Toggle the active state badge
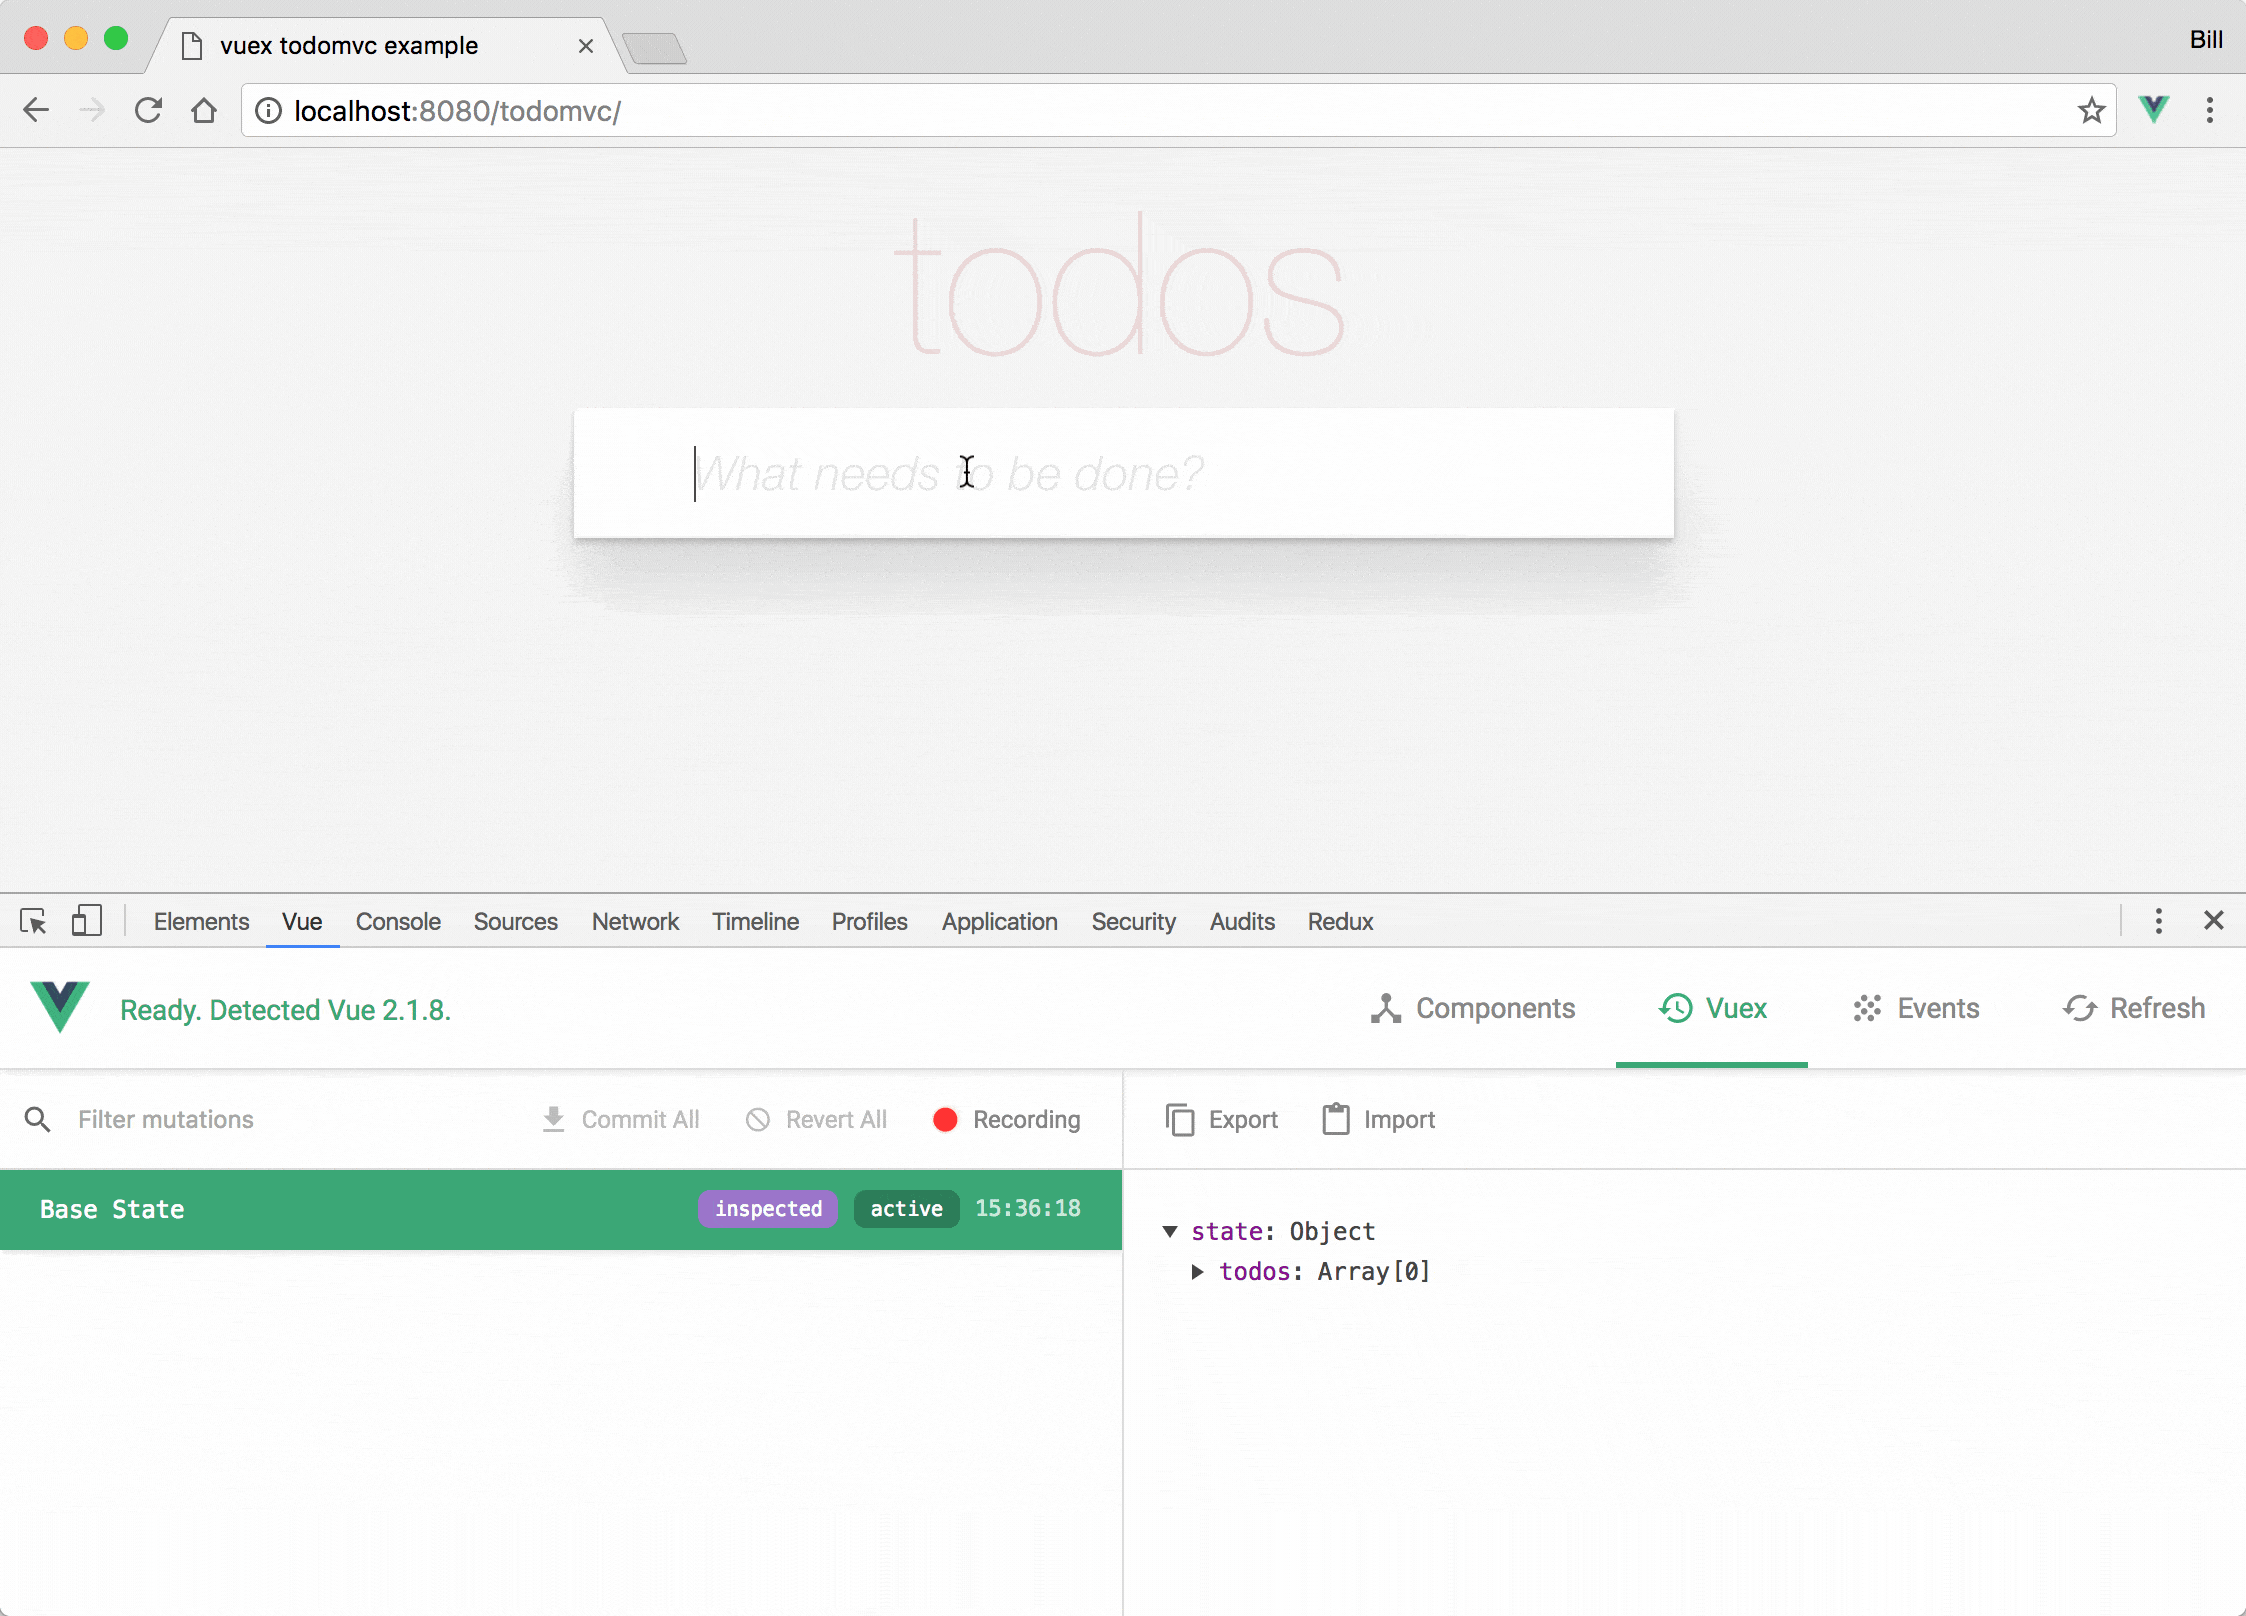Viewport: 2246px width, 1616px height. coord(907,1208)
